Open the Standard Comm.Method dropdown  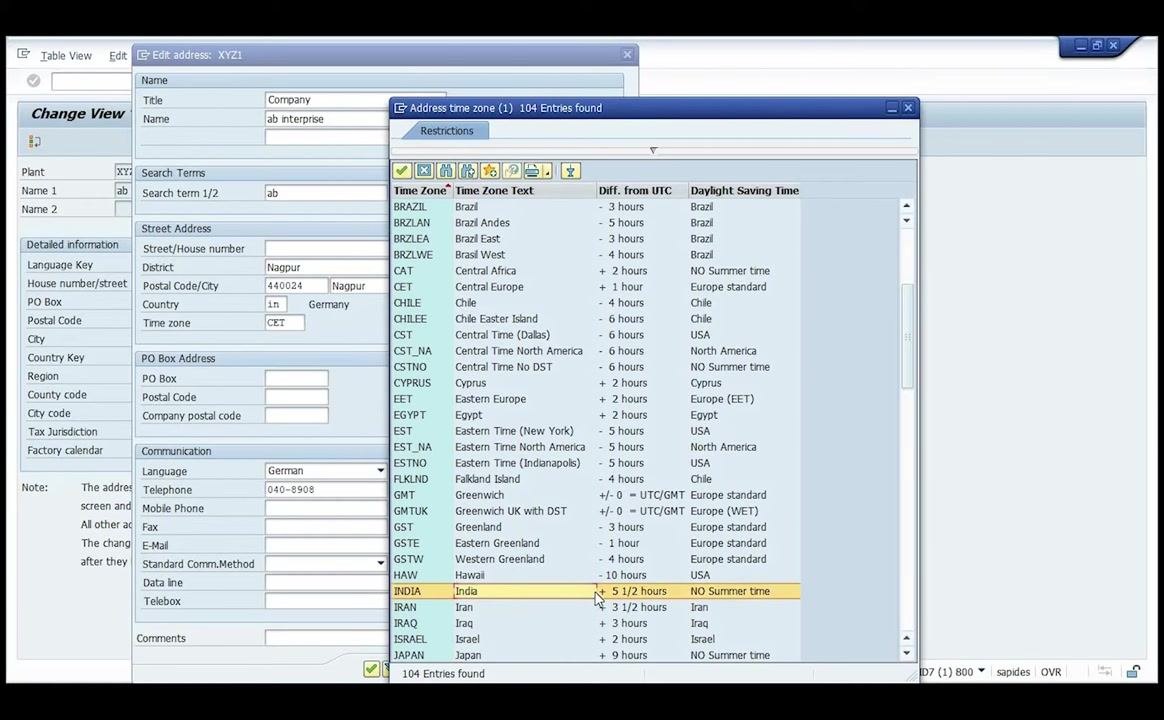pos(380,563)
